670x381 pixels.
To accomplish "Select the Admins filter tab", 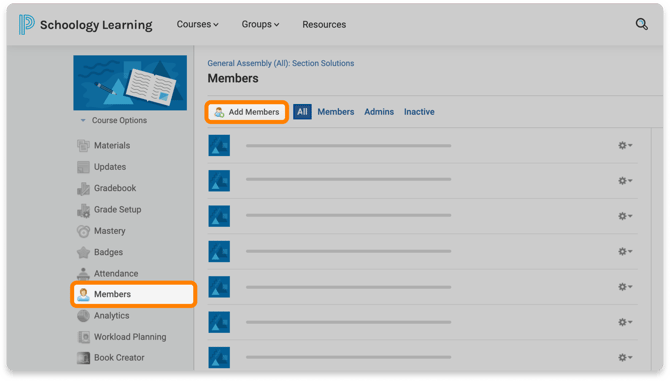I will (379, 112).
